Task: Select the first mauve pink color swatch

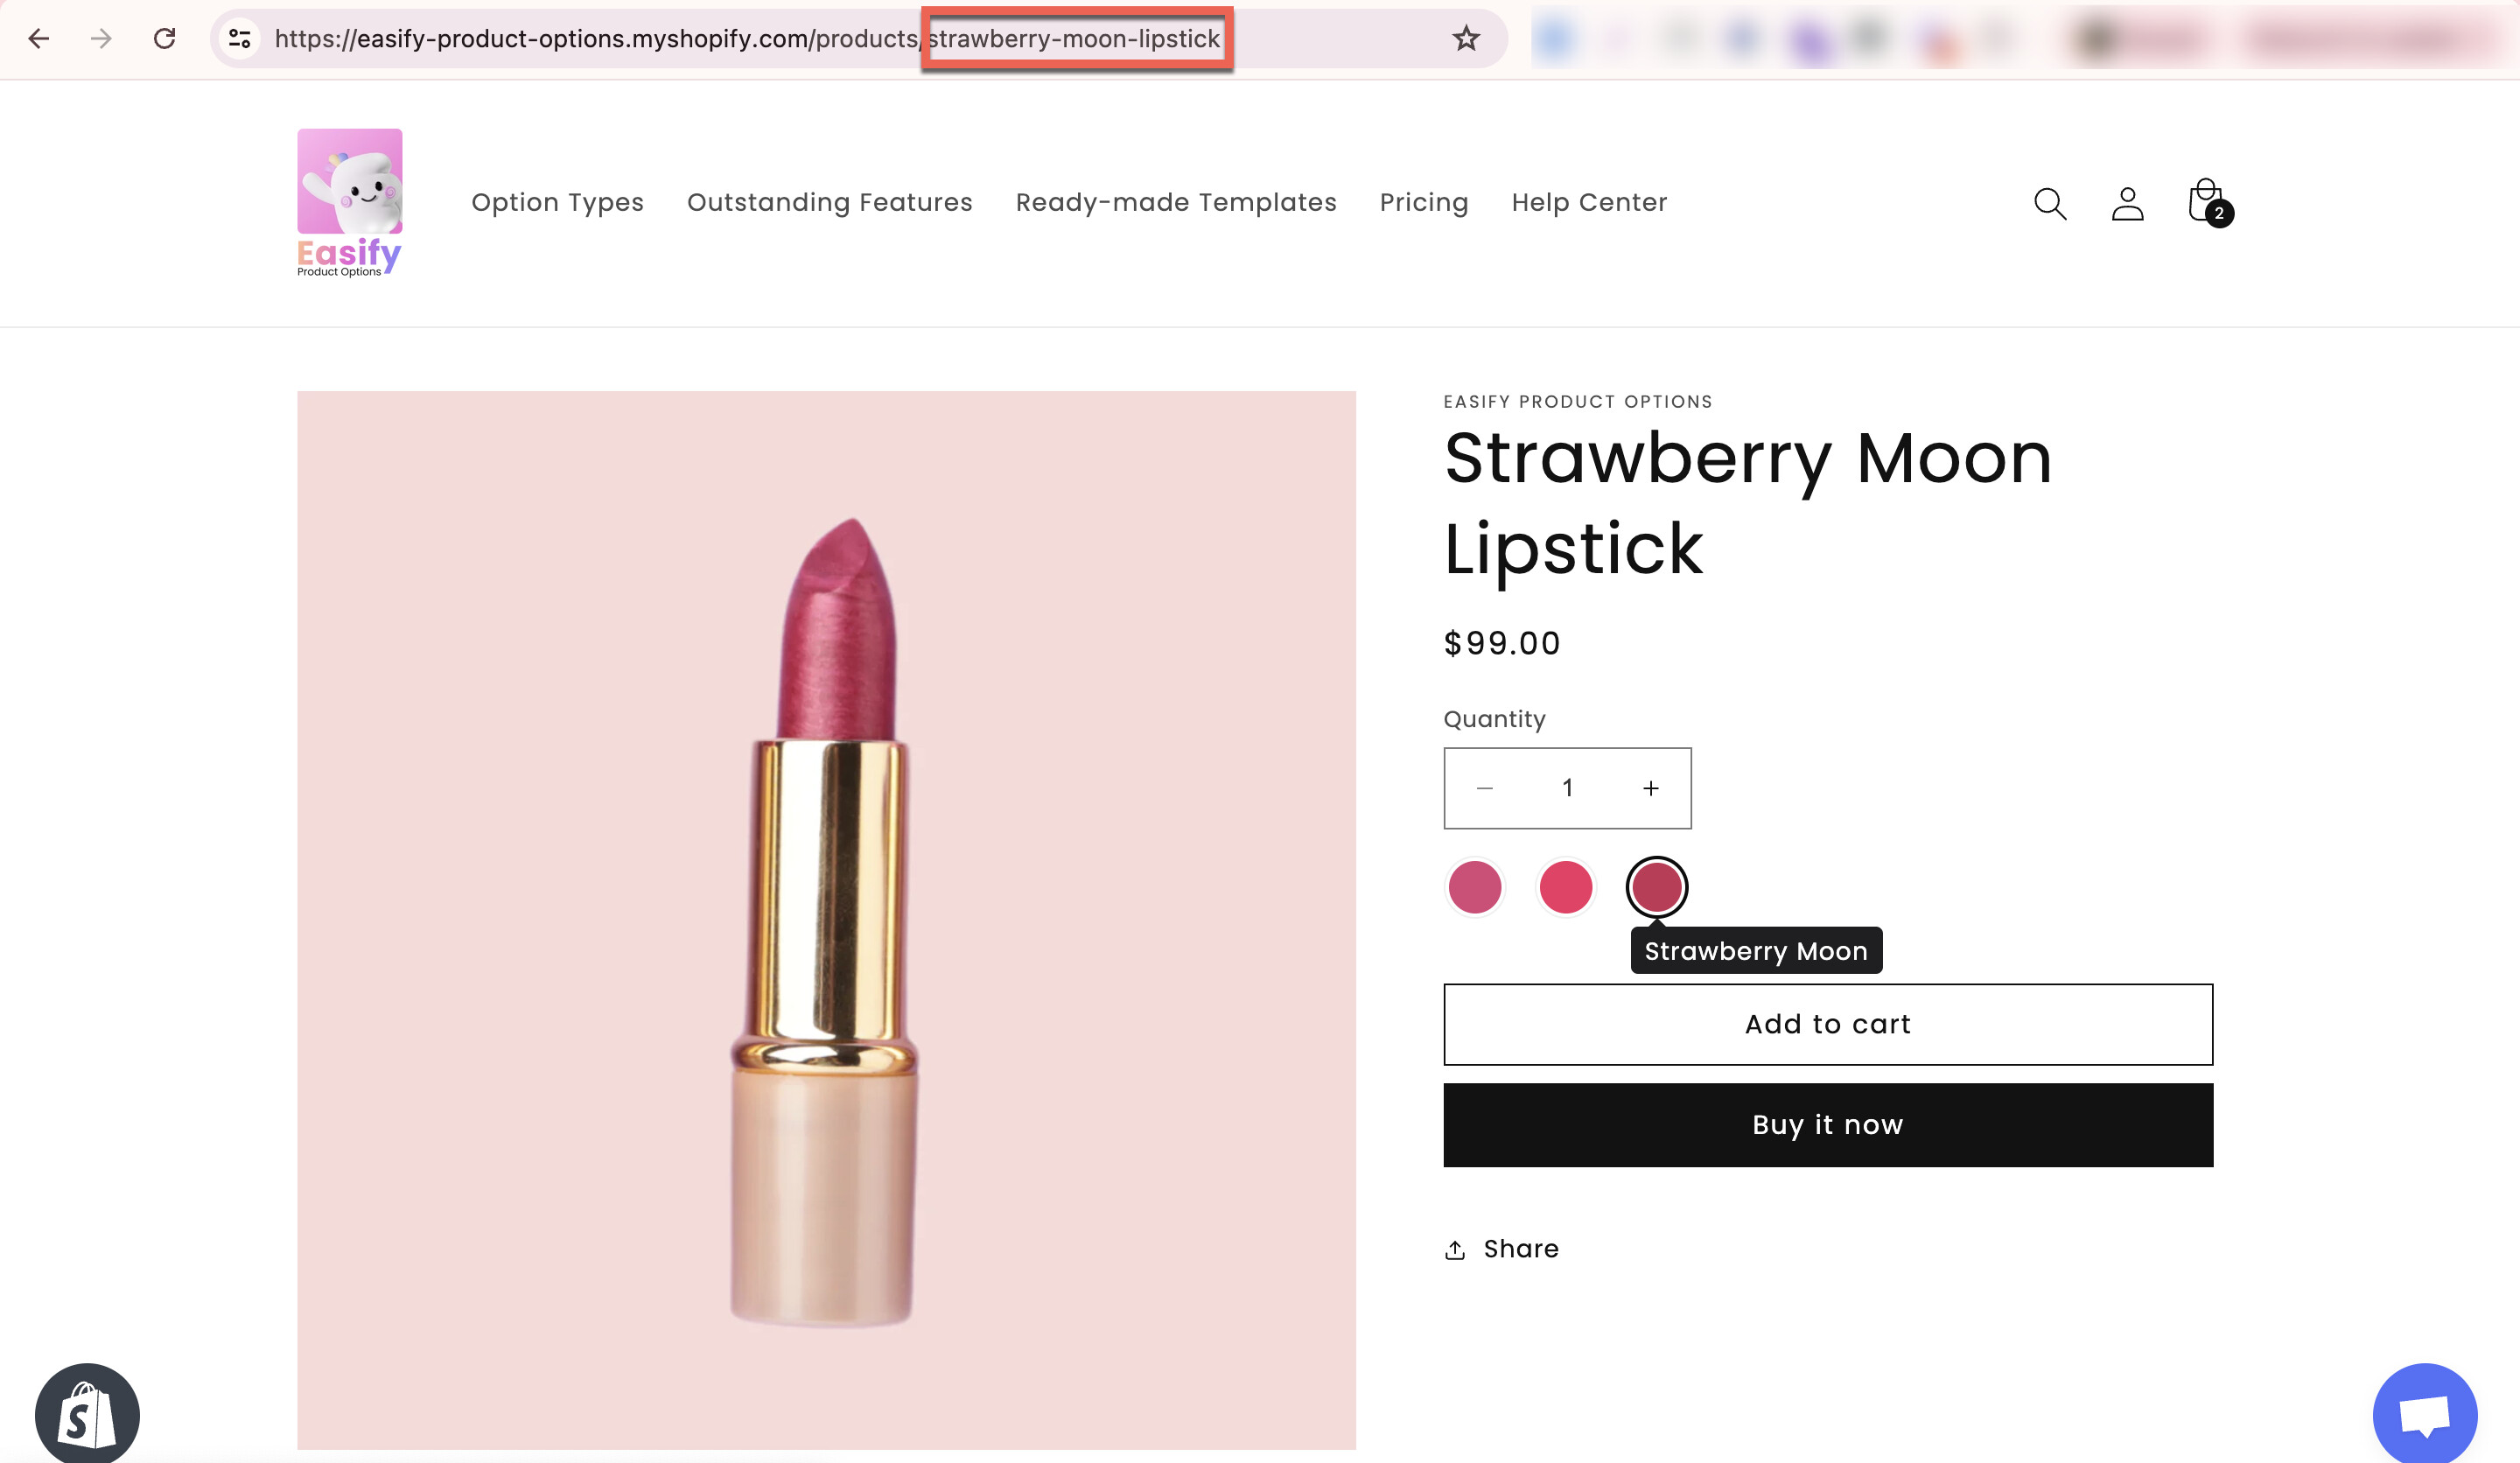Action: (x=1475, y=887)
